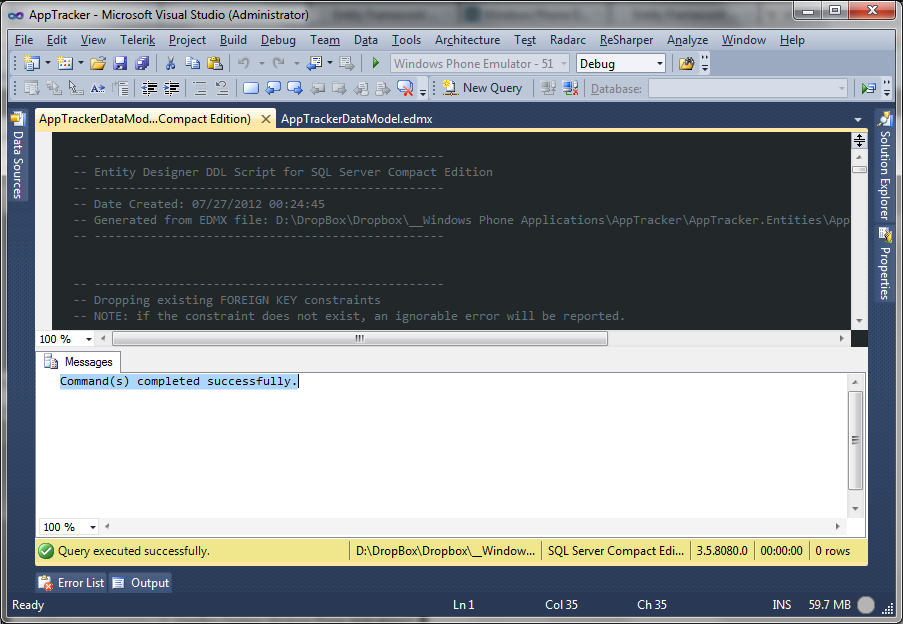The width and height of the screenshot is (903, 624).
Task: Uncomment the selected lines
Action: click(x=222, y=88)
